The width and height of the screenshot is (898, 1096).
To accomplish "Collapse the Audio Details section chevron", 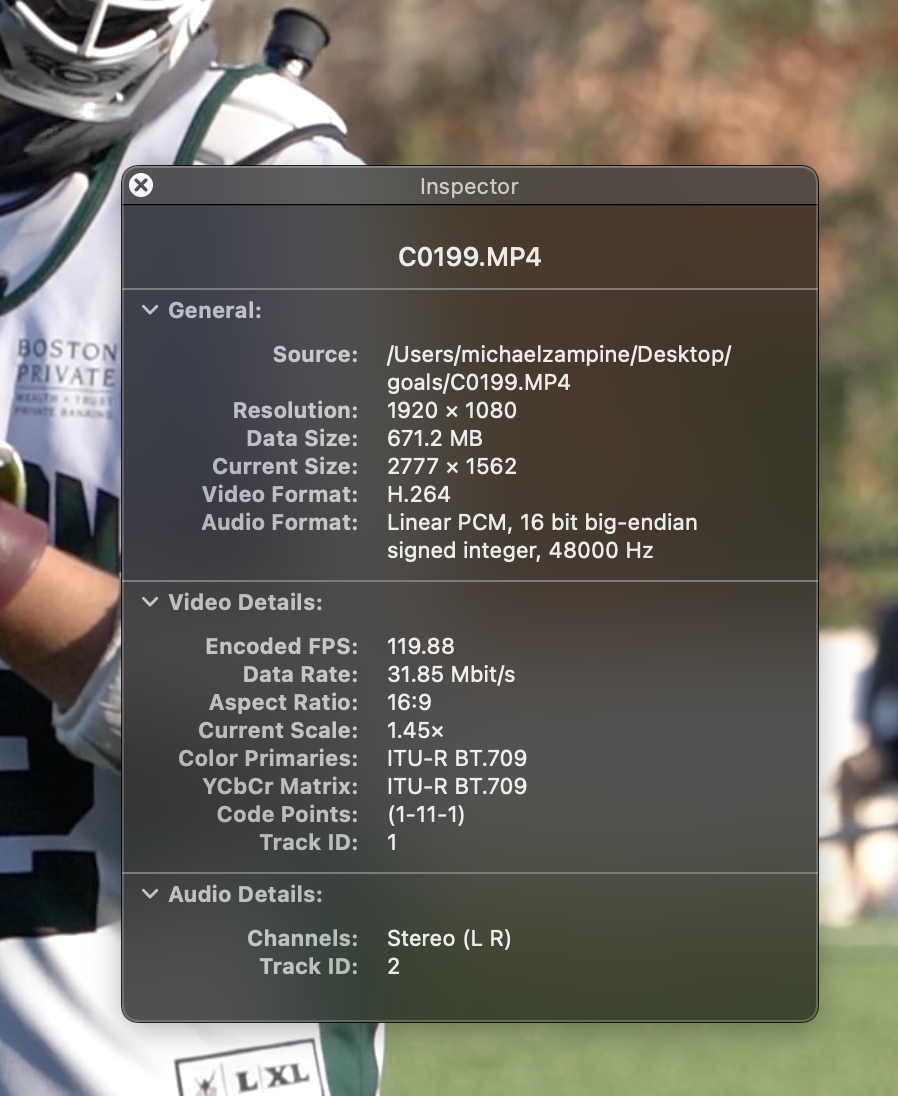I will 150,894.
